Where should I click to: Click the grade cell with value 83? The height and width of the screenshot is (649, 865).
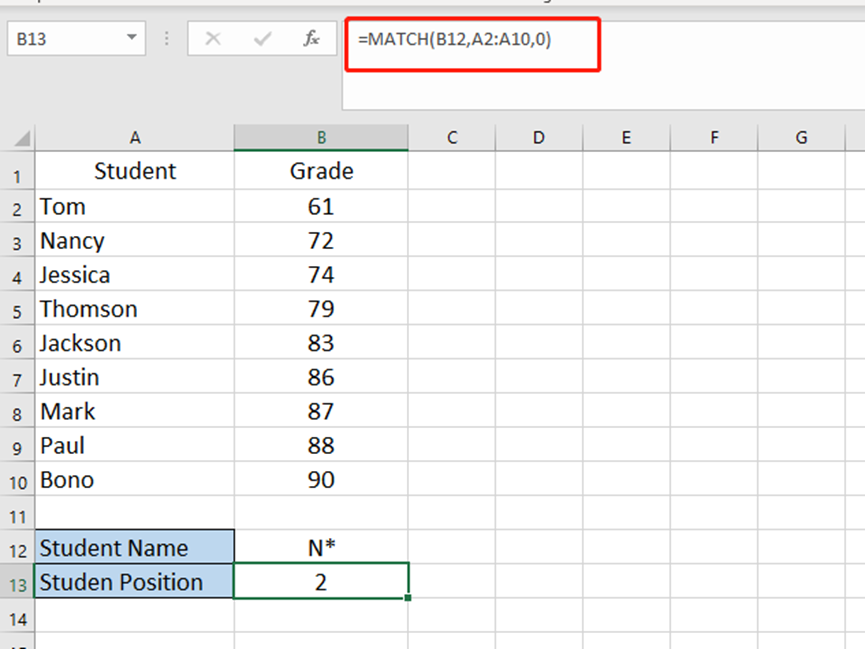321,343
